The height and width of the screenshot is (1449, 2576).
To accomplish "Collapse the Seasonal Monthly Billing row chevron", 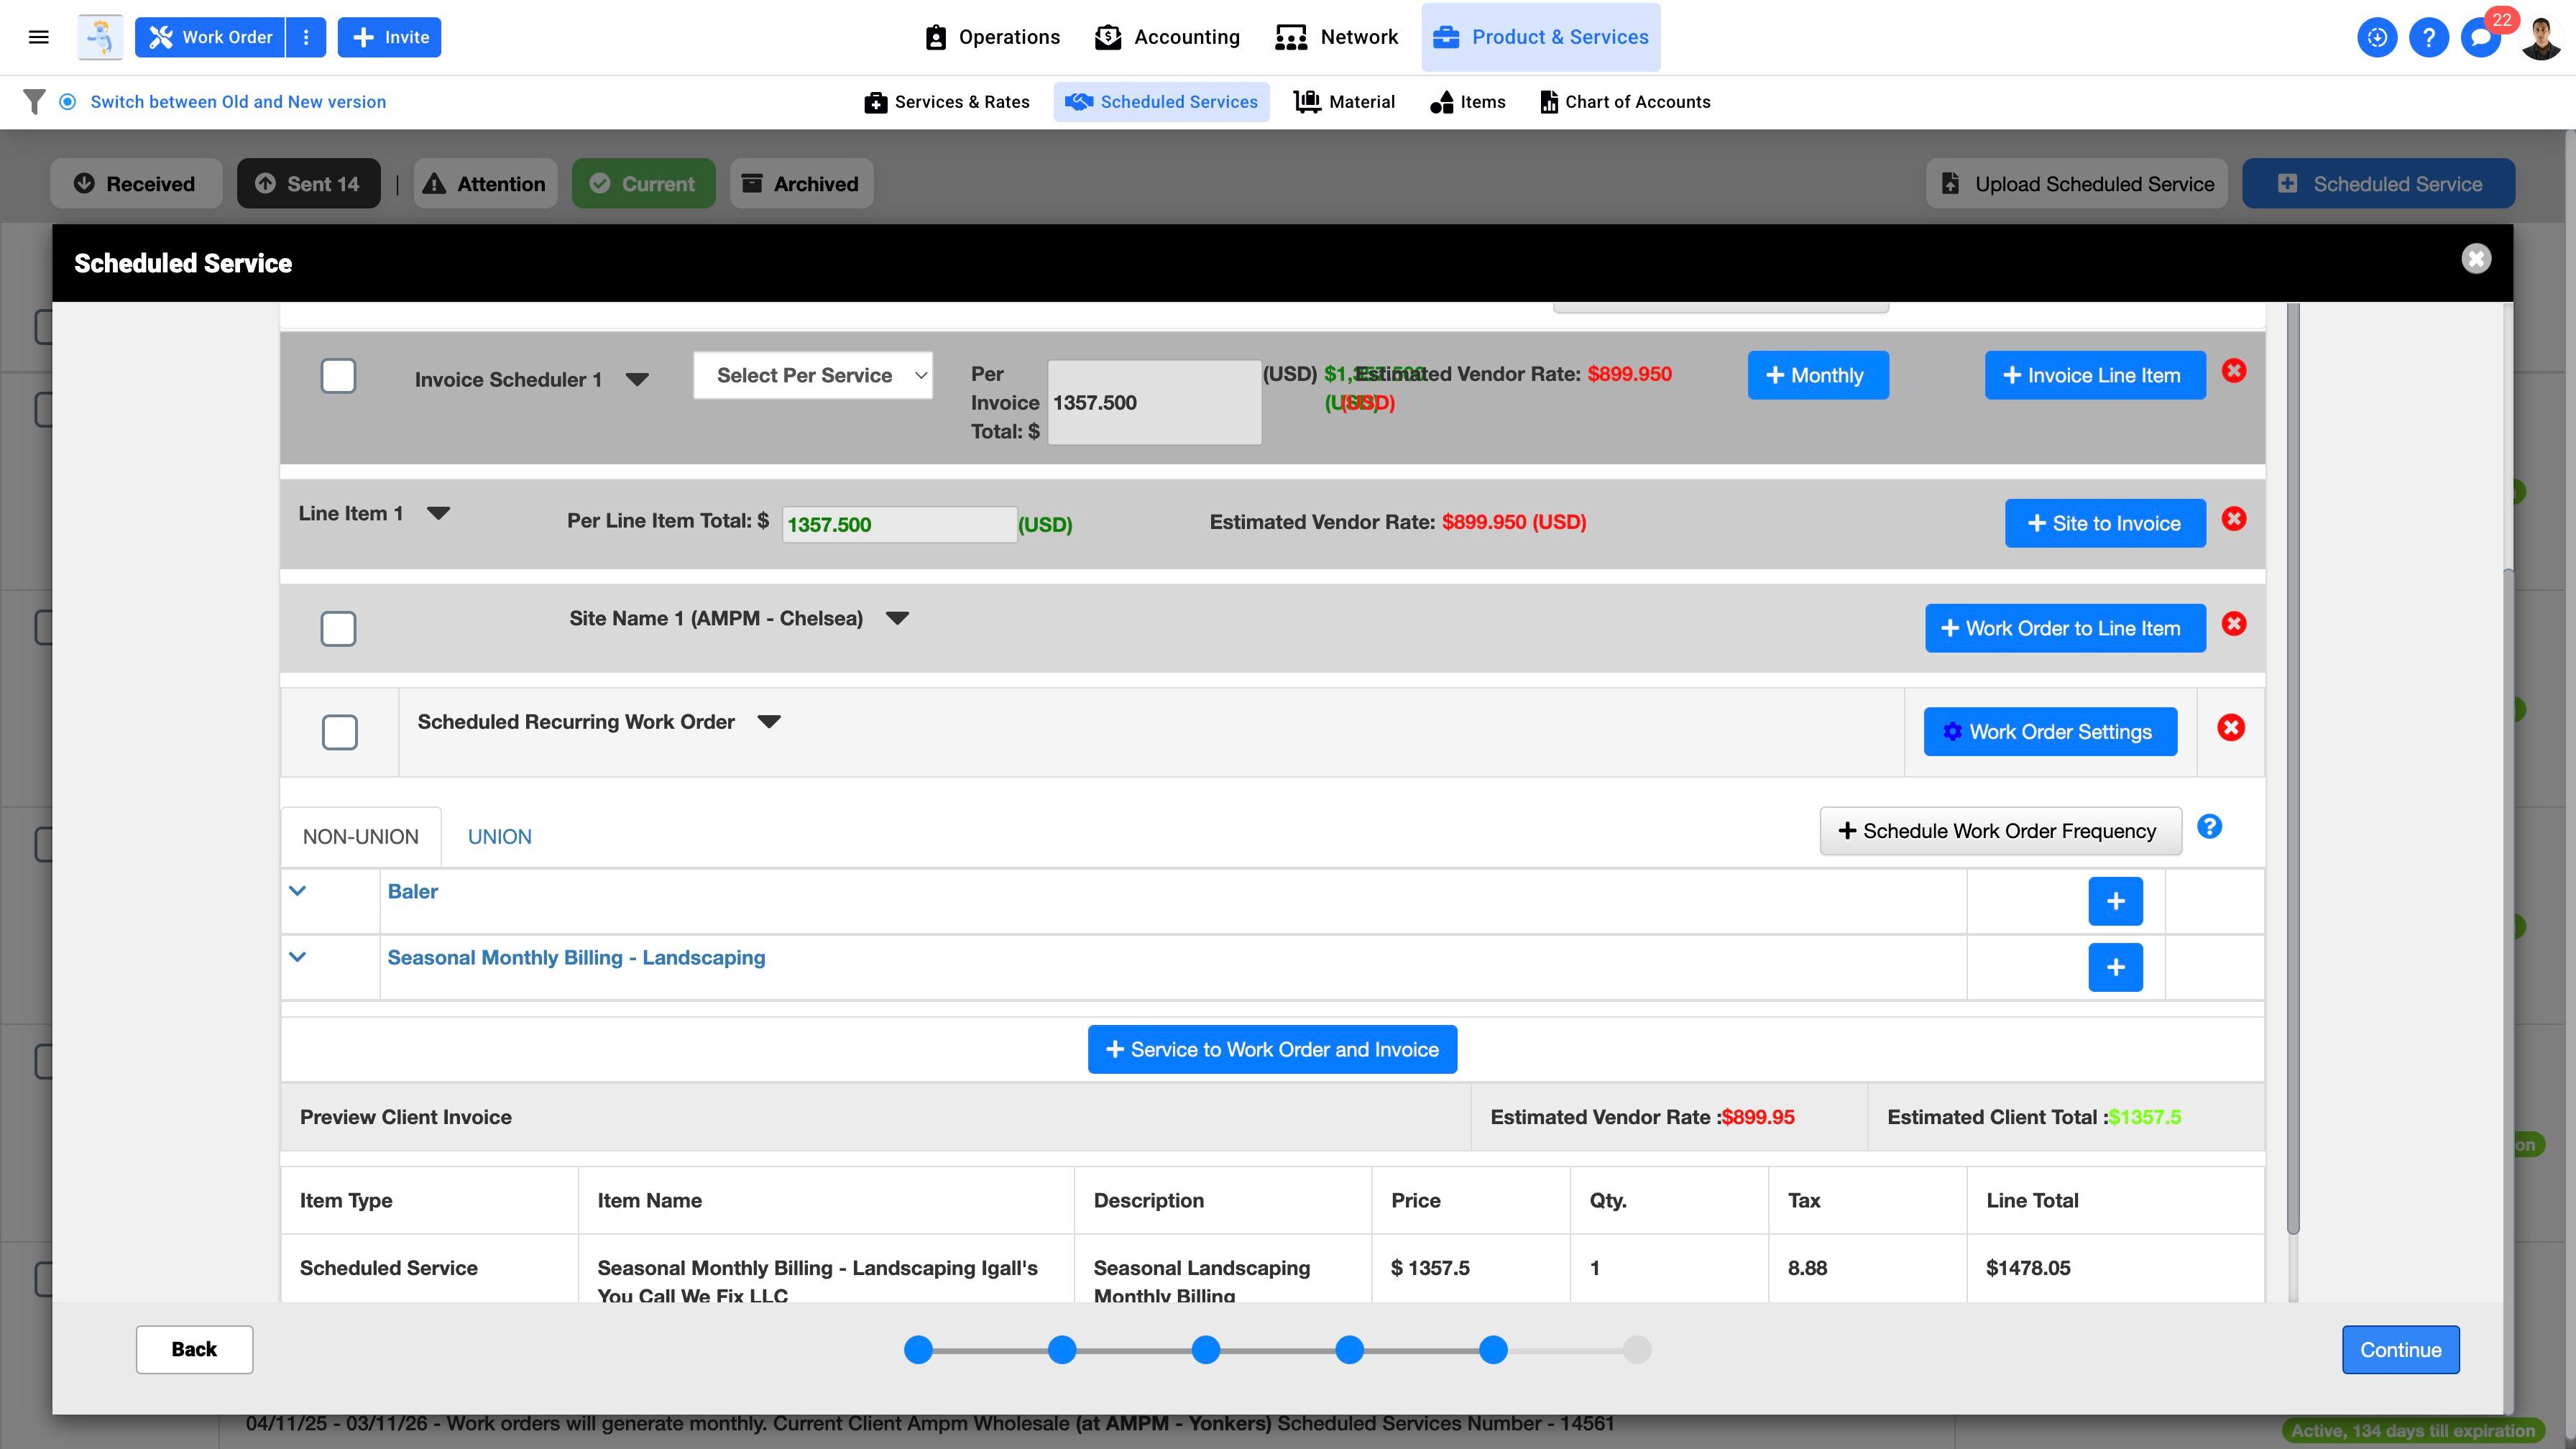I will pyautogui.click(x=297, y=957).
